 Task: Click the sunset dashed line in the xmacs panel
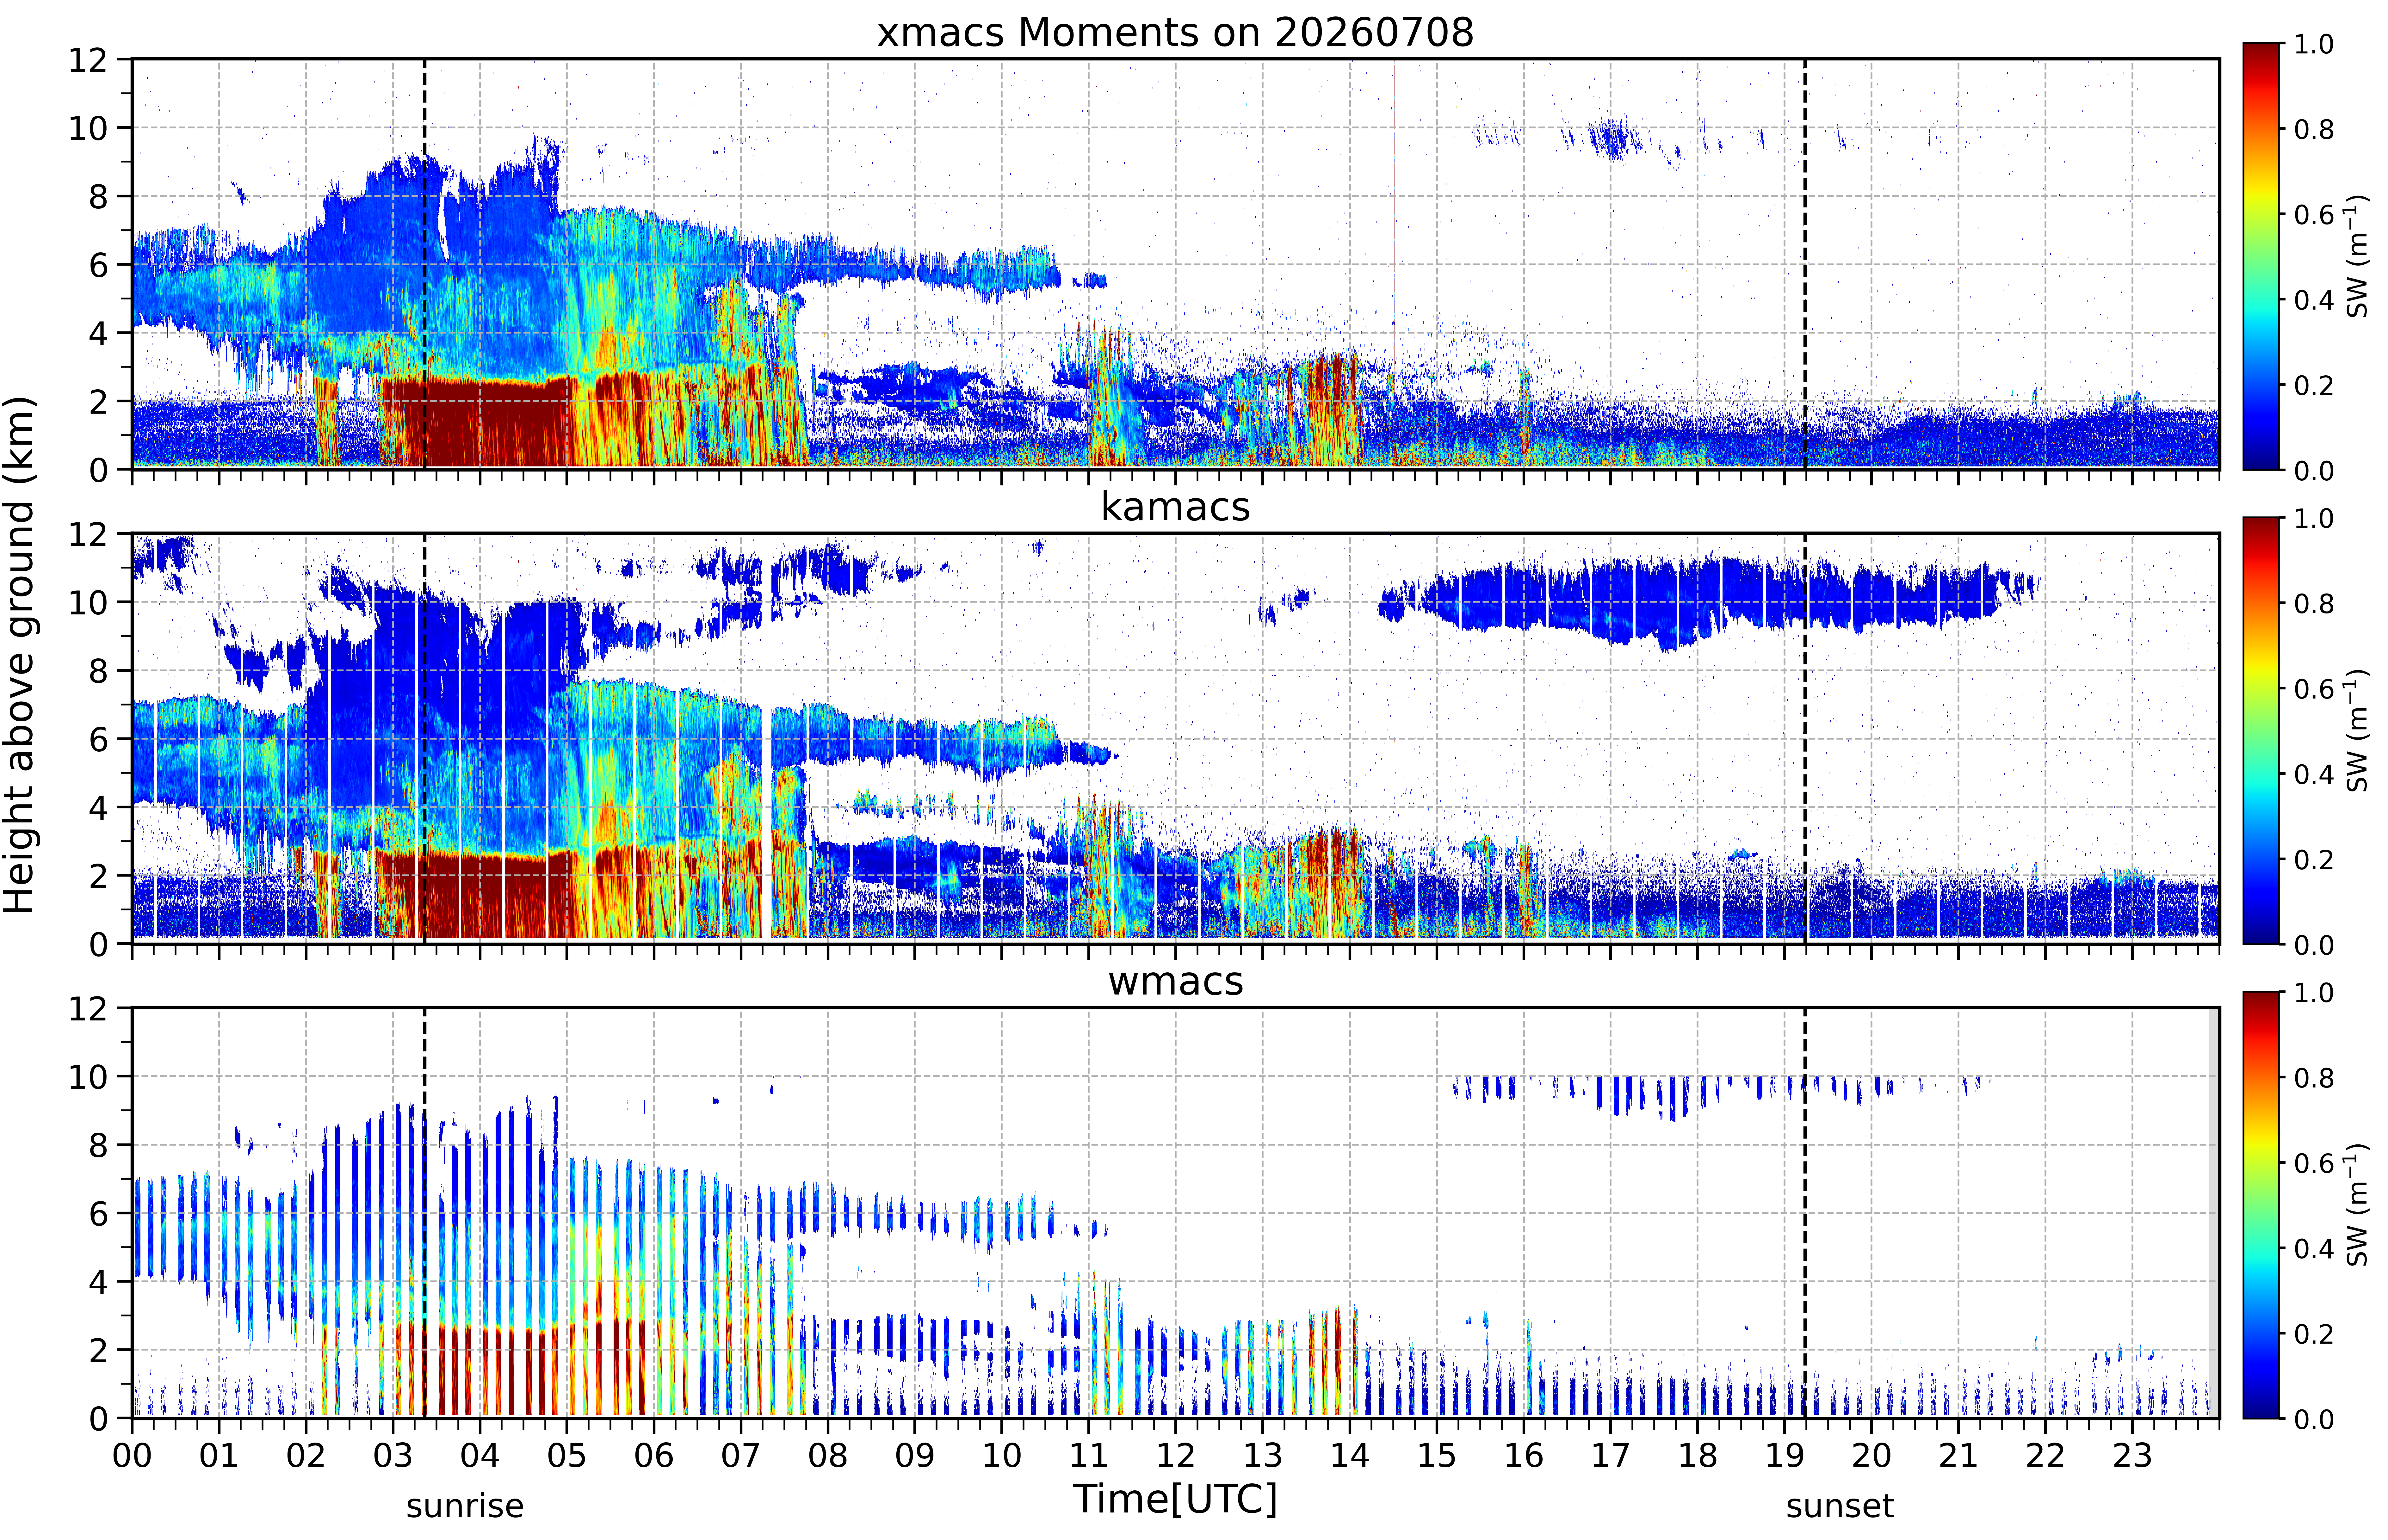(1805, 264)
